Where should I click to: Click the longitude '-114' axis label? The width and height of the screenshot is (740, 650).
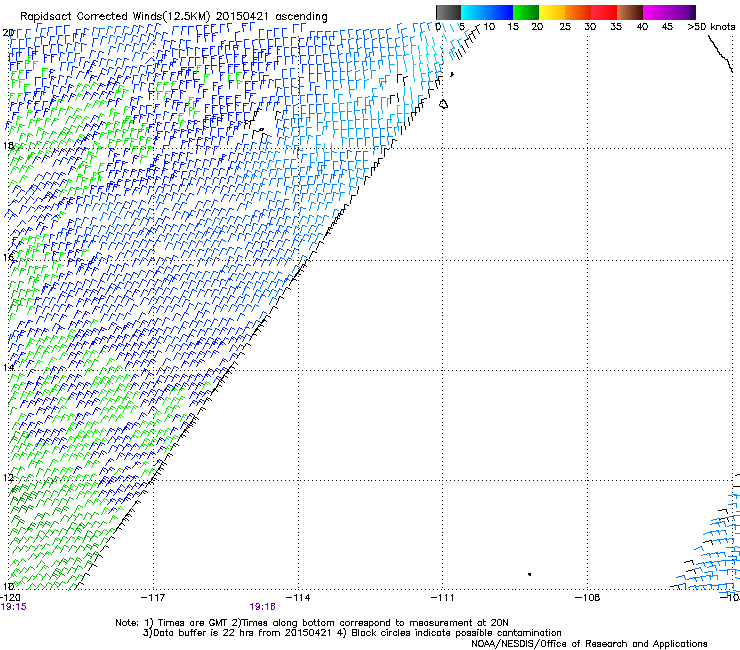click(x=298, y=598)
